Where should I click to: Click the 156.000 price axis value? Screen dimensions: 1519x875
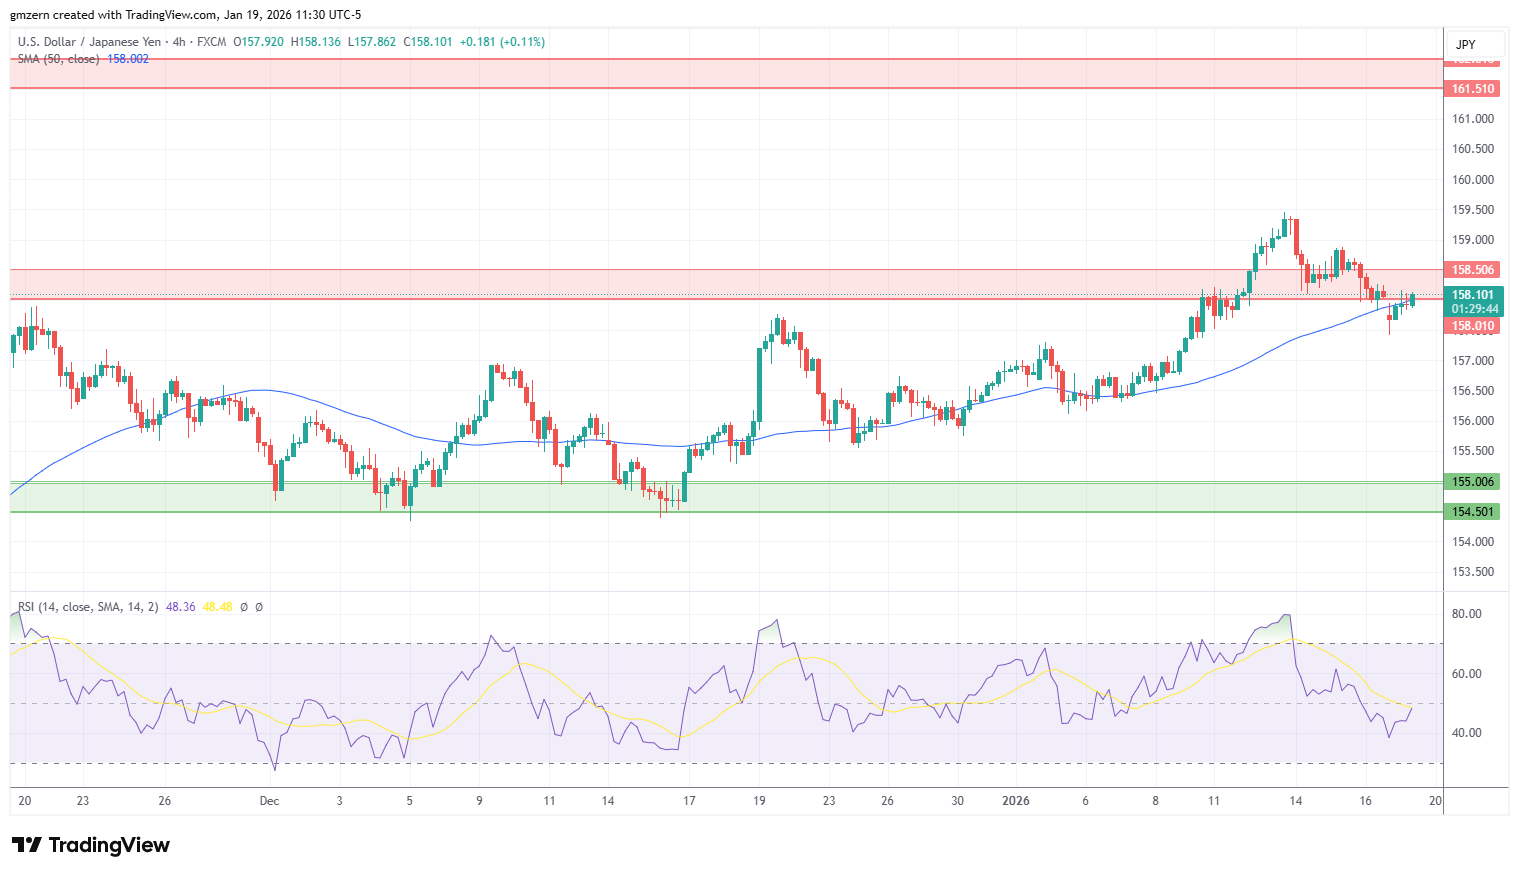tap(1473, 421)
